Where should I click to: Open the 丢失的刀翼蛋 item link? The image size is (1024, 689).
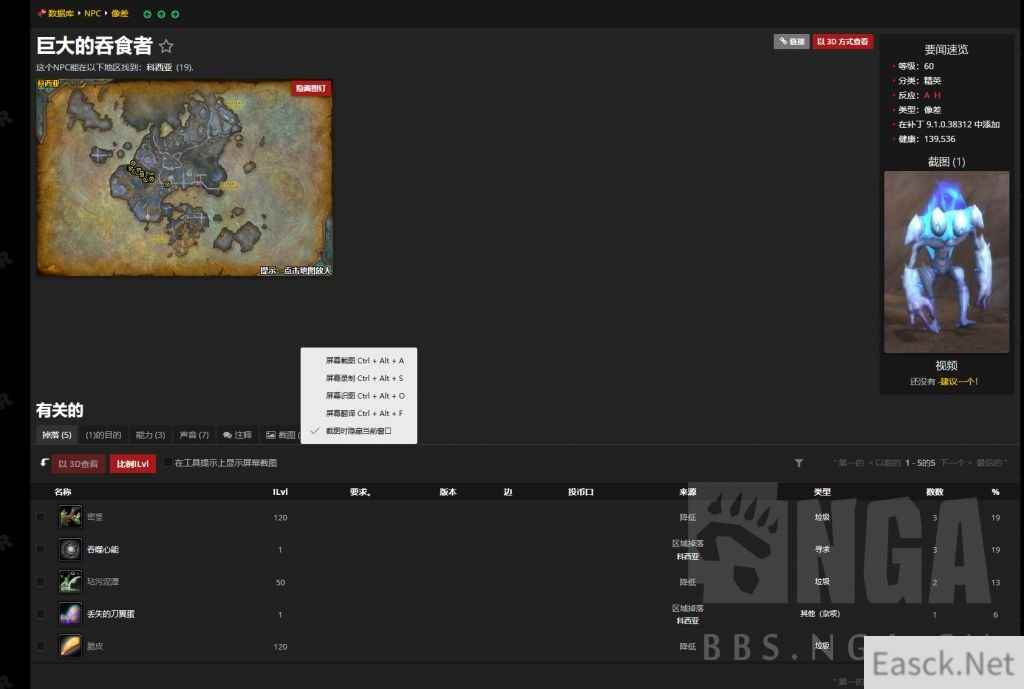[111, 614]
